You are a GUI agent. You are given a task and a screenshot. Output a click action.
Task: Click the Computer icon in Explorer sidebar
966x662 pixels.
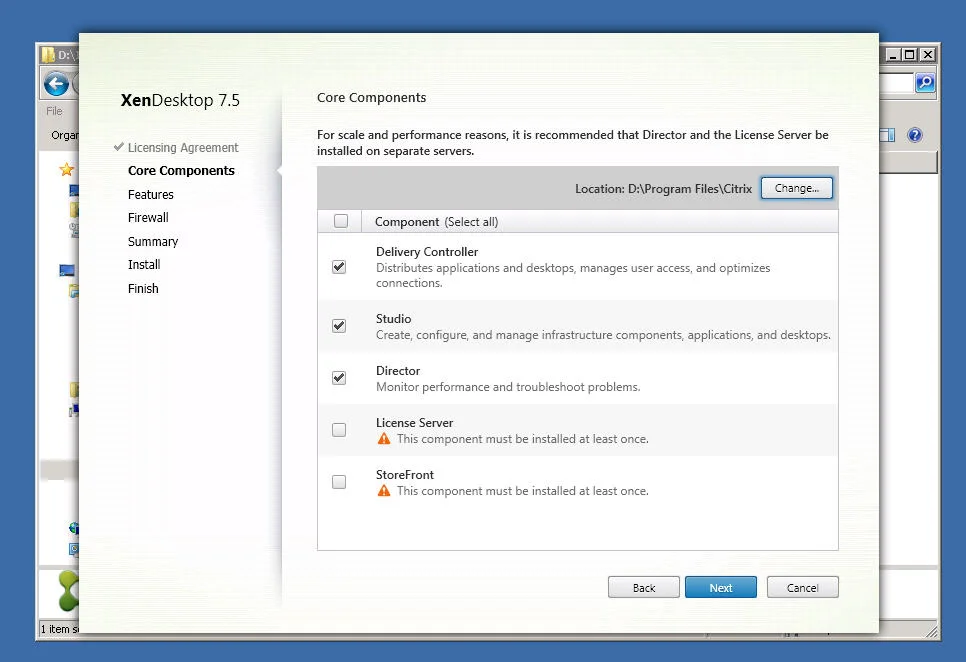[x=67, y=270]
